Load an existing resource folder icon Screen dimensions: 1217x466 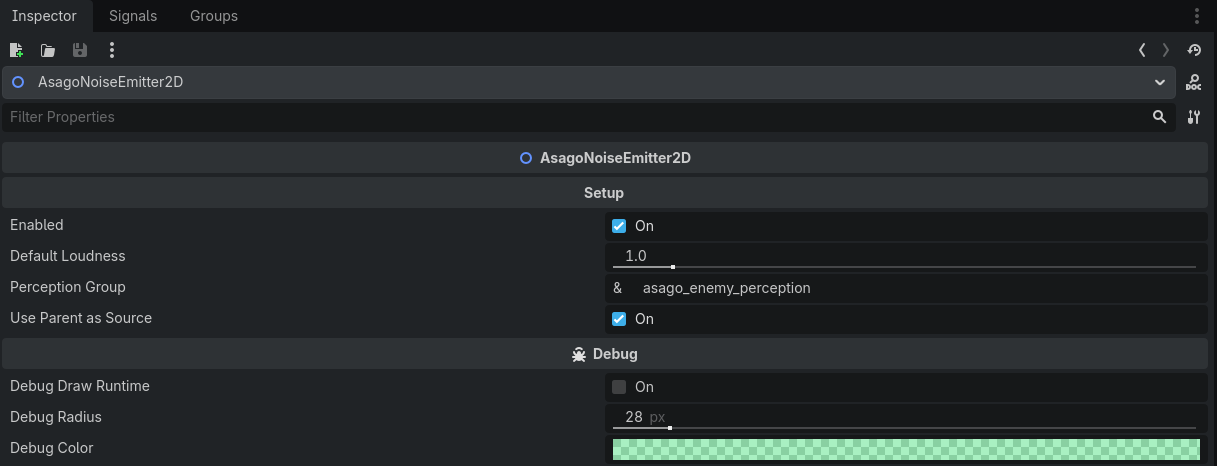coord(48,50)
